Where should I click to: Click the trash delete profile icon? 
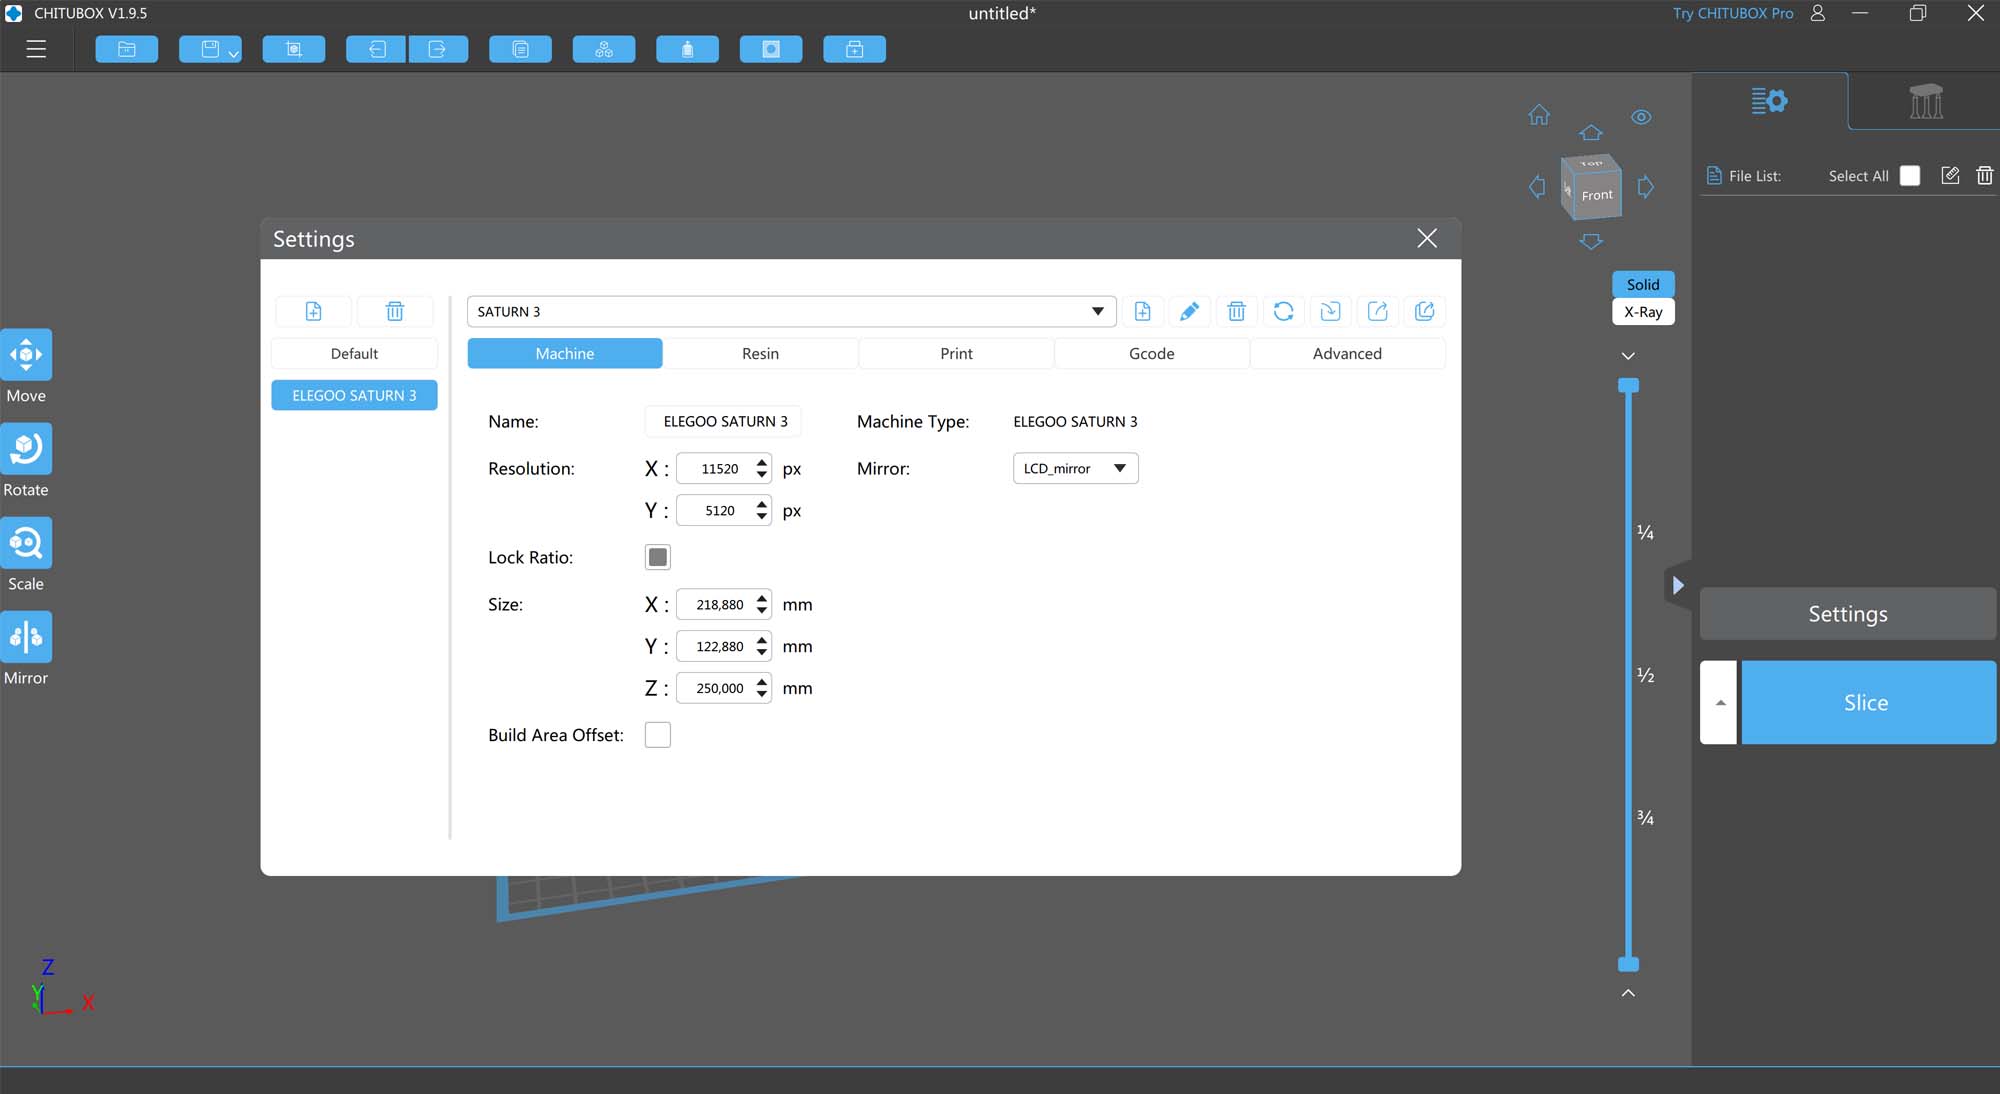(x=1237, y=311)
